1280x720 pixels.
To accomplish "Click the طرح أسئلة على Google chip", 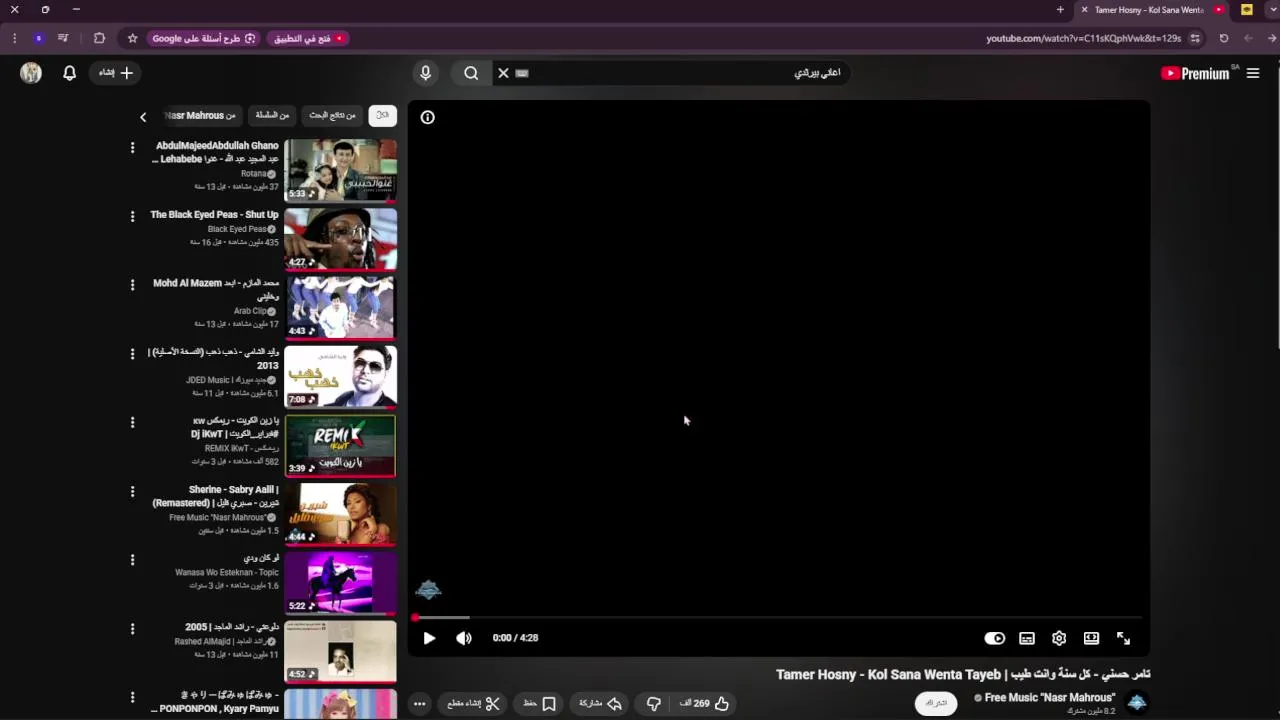I will [x=204, y=38].
